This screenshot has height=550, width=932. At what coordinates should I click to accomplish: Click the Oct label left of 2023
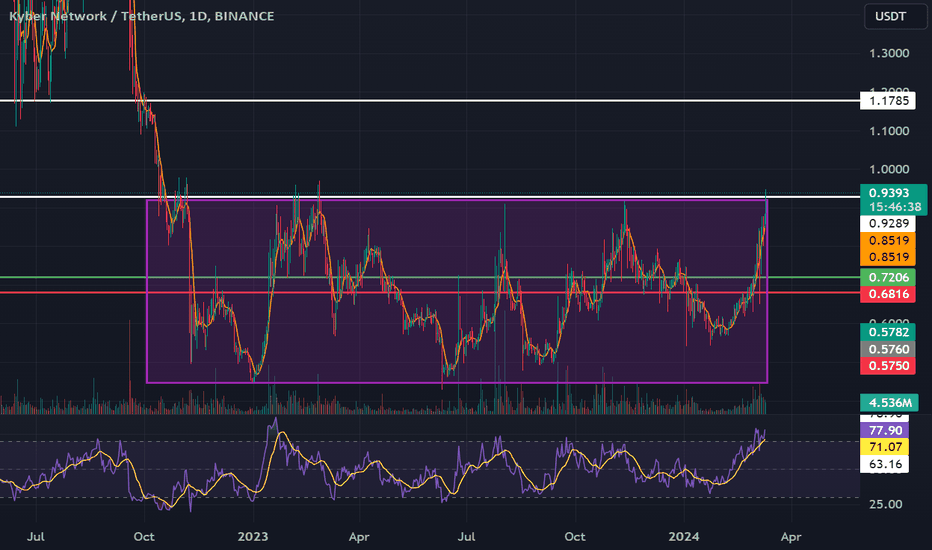coord(144,536)
